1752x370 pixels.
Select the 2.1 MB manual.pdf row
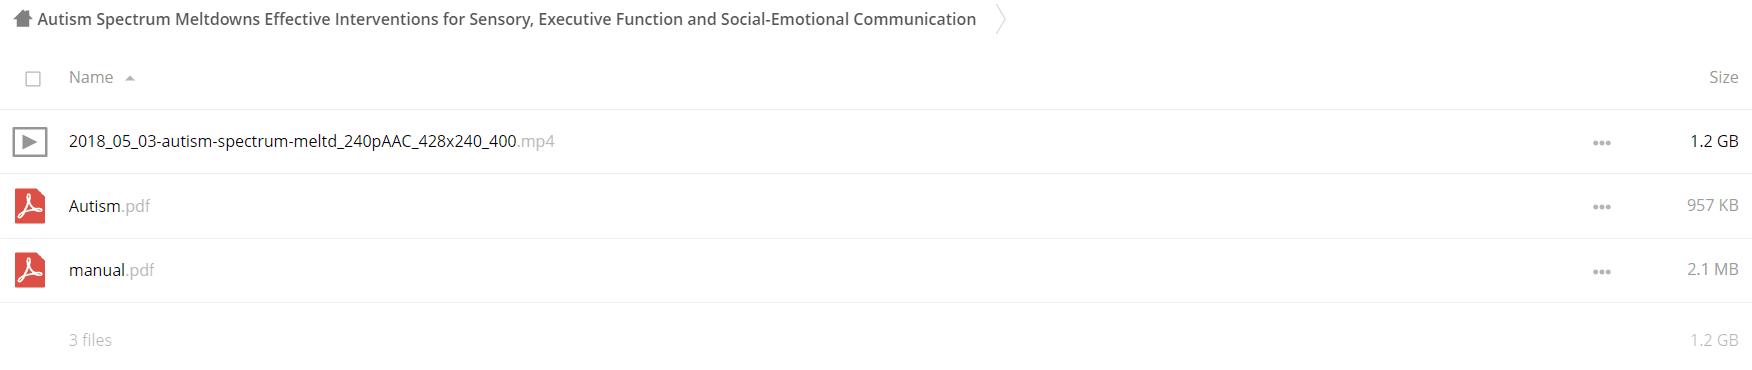click(876, 270)
